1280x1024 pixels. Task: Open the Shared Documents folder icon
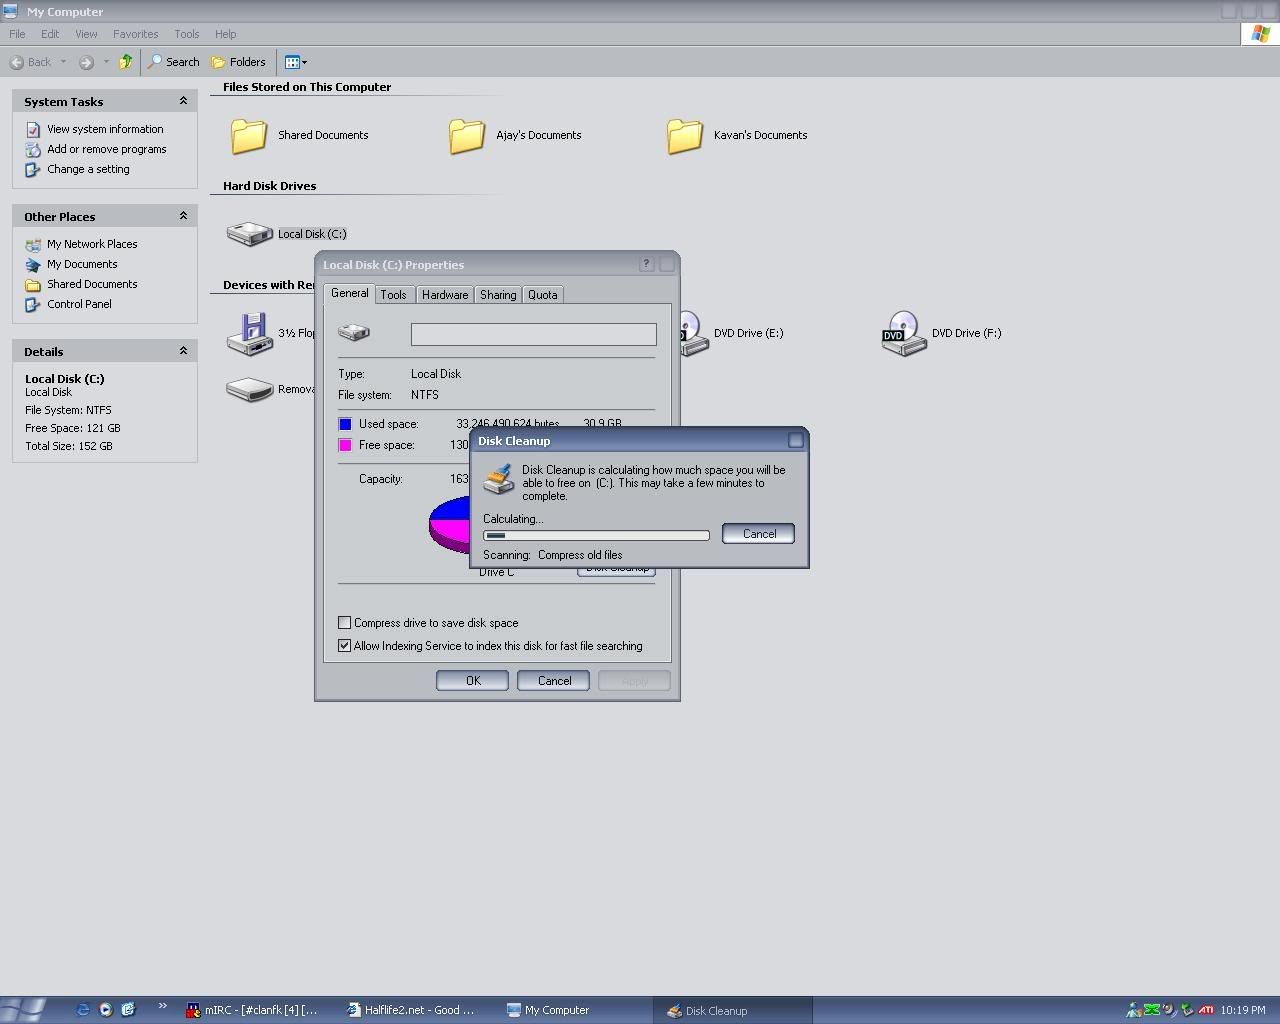tap(249, 135)
